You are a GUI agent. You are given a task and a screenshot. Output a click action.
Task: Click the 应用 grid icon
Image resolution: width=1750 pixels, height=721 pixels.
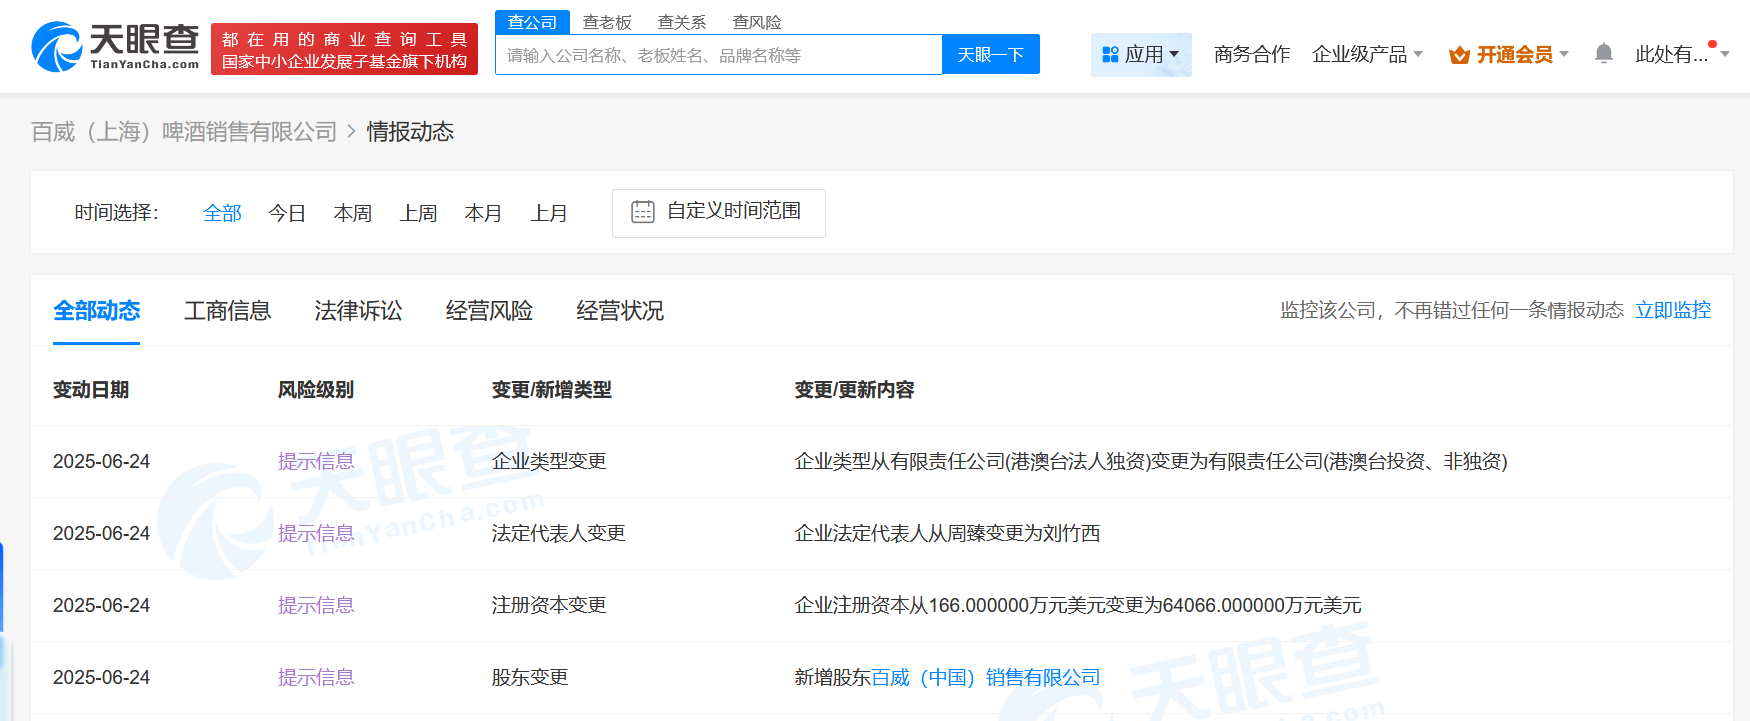[x=1110, y=55]
